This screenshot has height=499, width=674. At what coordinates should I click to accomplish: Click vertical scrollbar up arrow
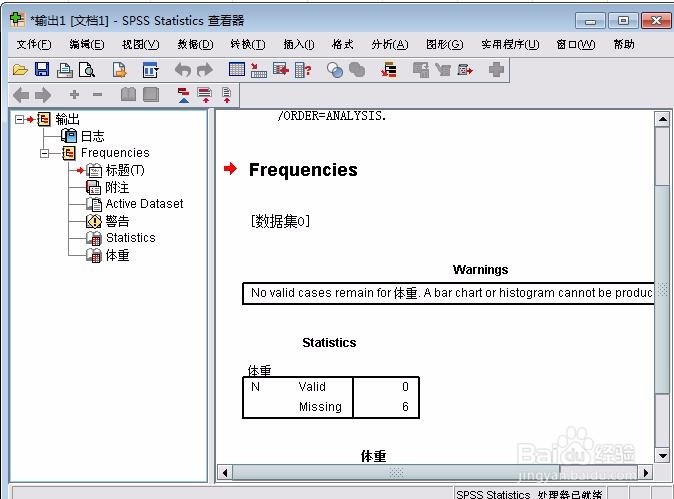pos(662,119)
